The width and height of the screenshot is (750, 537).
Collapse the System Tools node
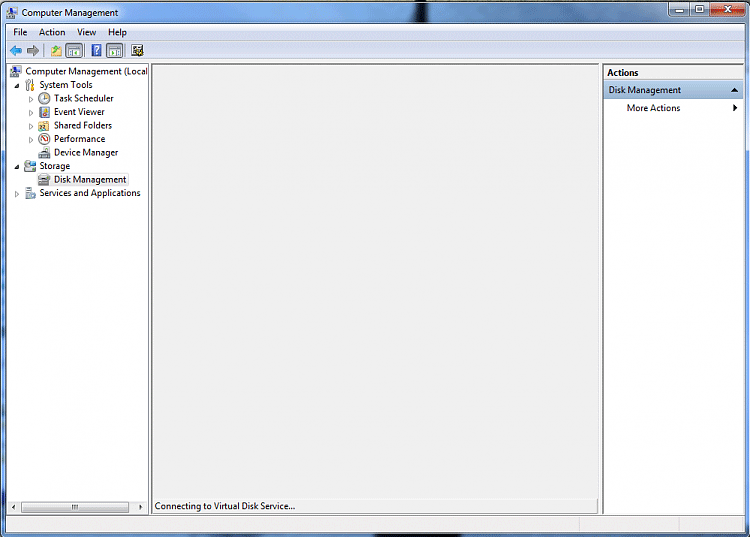pos(17,86)
